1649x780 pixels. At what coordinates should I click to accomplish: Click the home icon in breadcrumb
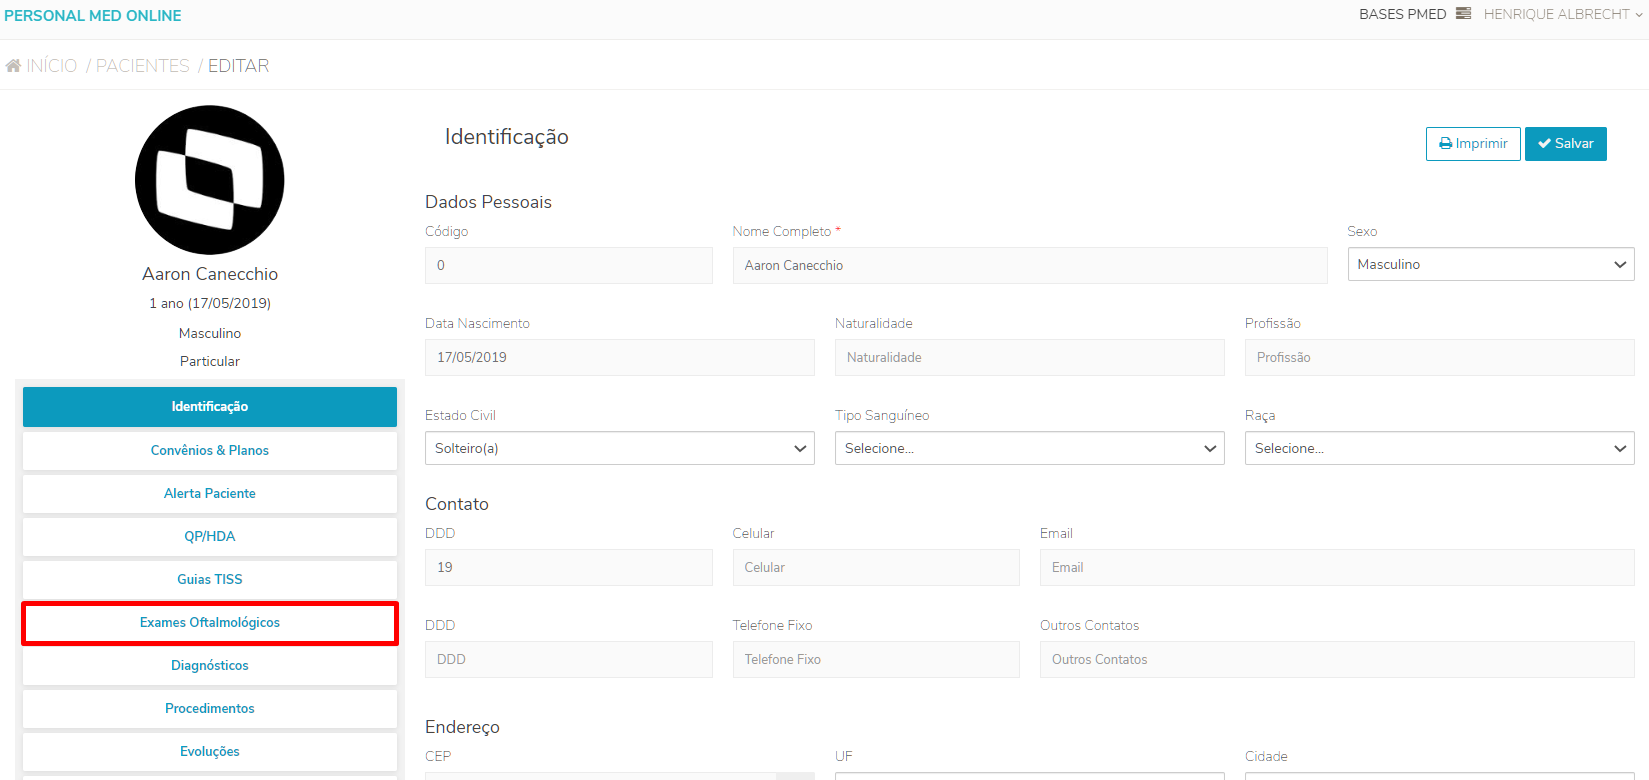13,66
